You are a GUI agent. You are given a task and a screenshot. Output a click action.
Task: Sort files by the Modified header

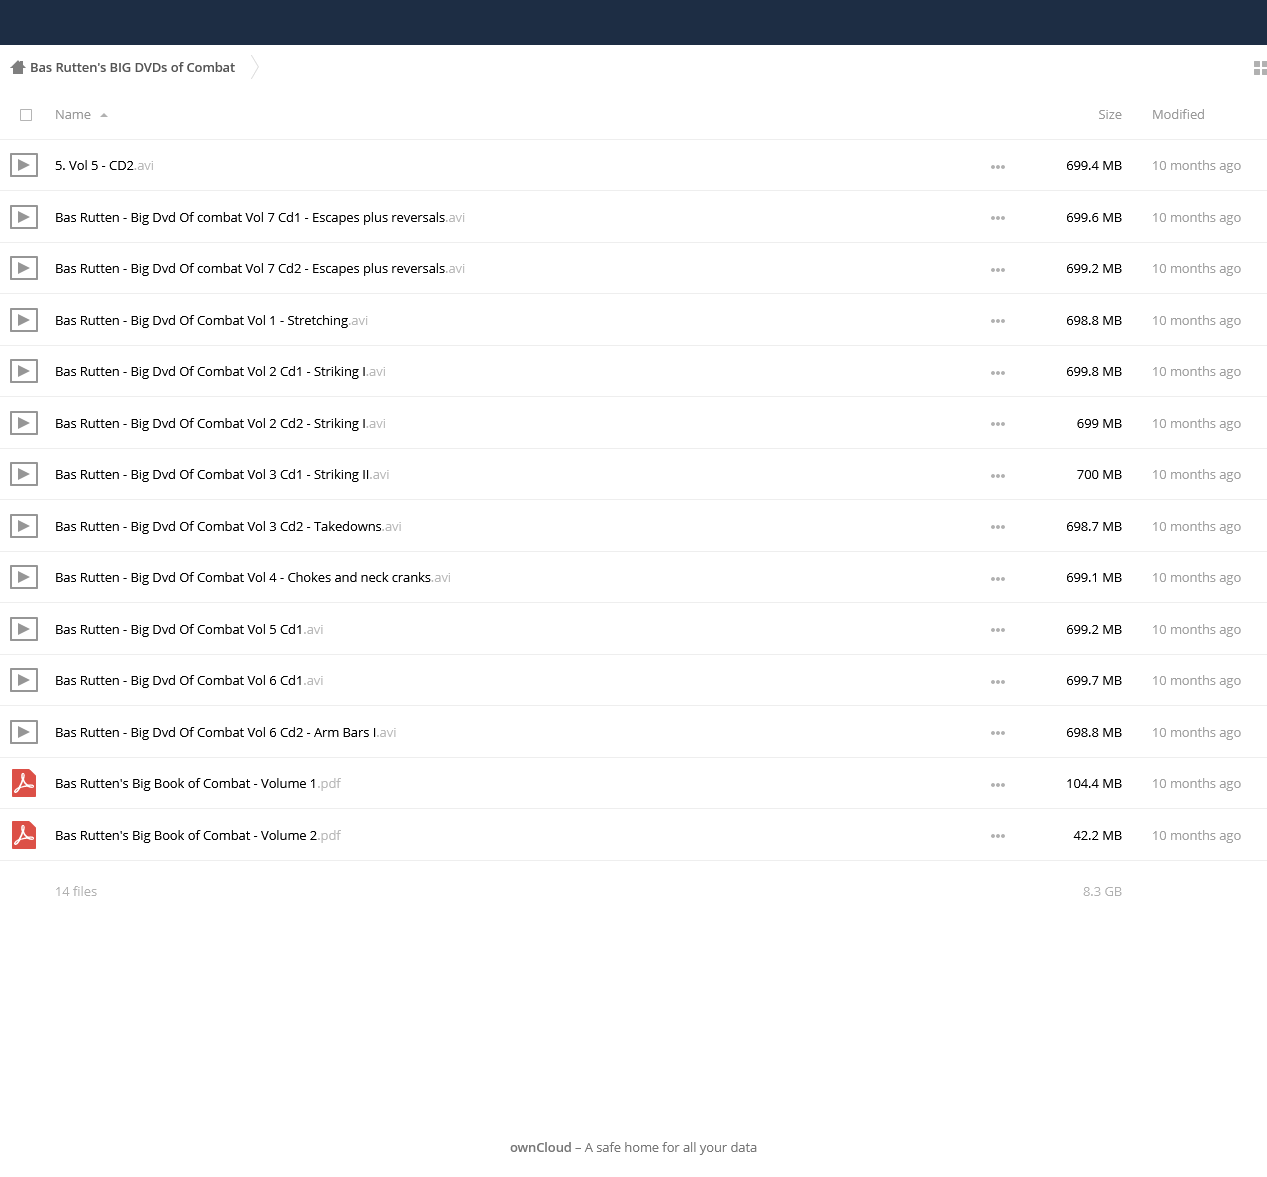(x=1178, y=115)
